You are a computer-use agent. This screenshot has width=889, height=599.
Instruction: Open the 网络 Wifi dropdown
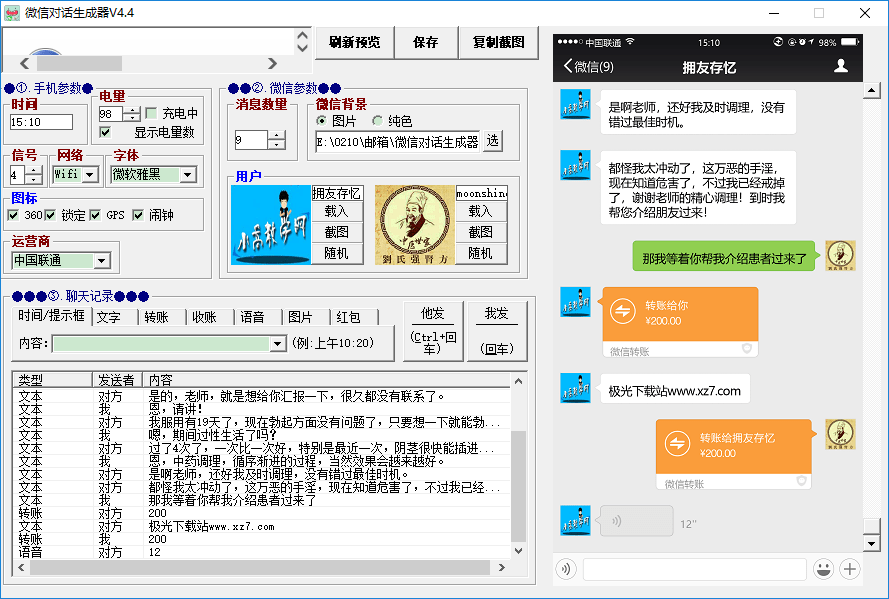pos(88,174)
